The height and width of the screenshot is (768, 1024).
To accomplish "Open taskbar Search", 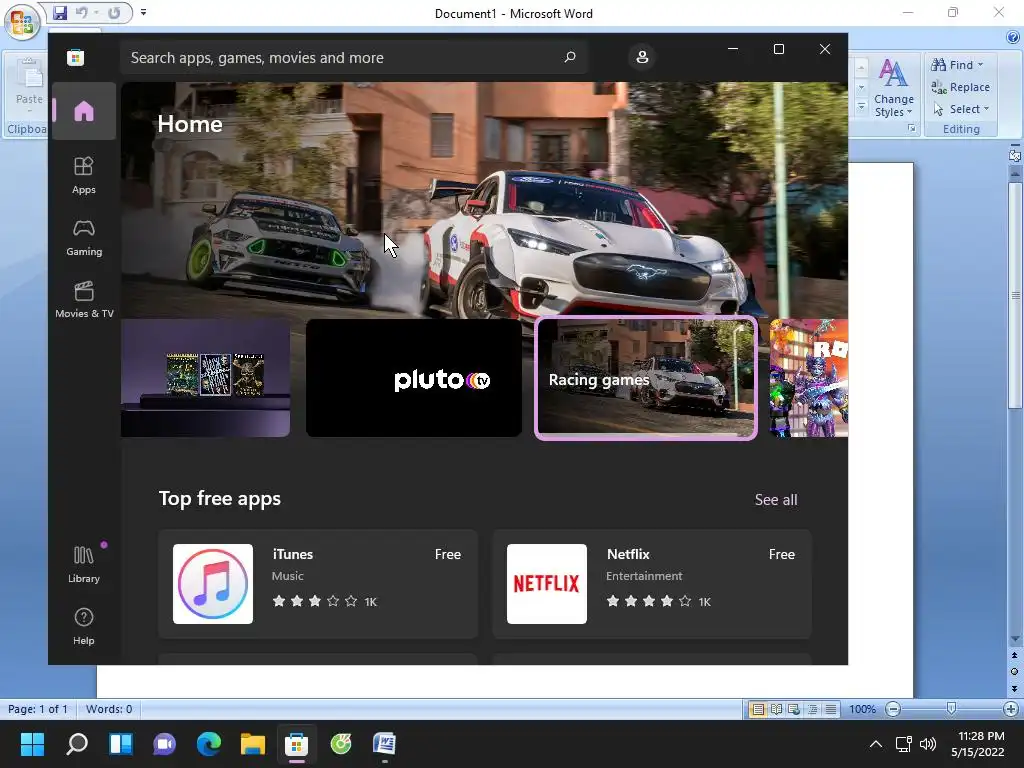I will [76, 744].
